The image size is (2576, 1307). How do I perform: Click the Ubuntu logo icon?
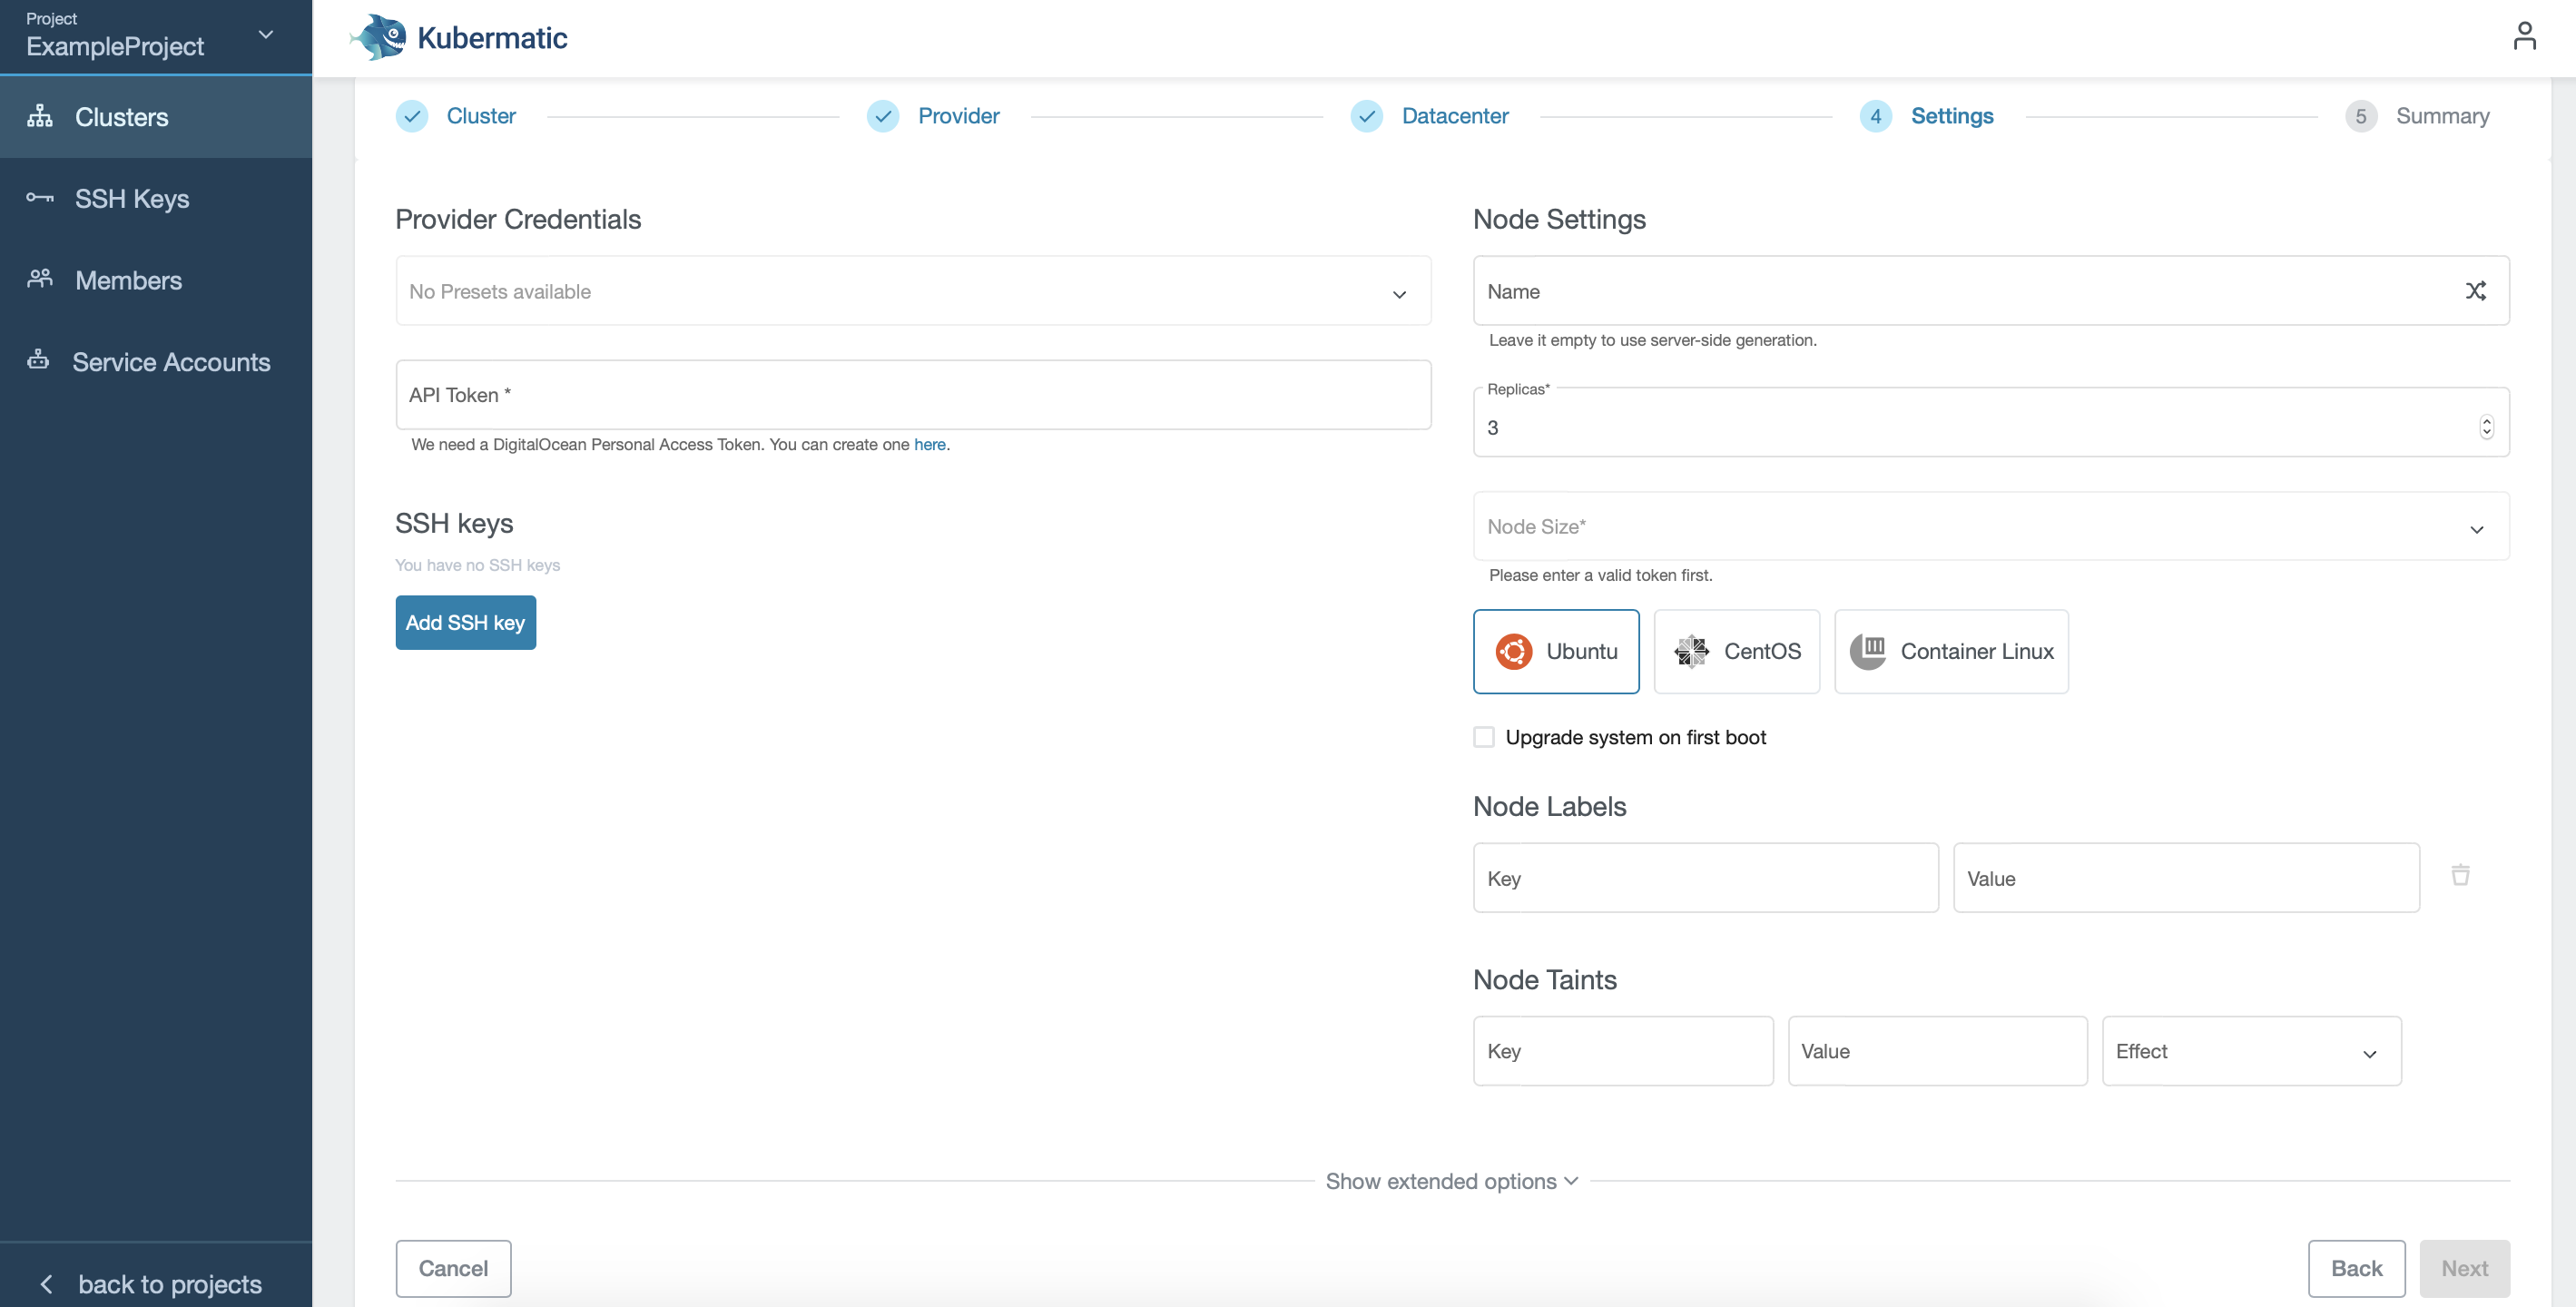pyautogui.click(x=1513, y=651)
